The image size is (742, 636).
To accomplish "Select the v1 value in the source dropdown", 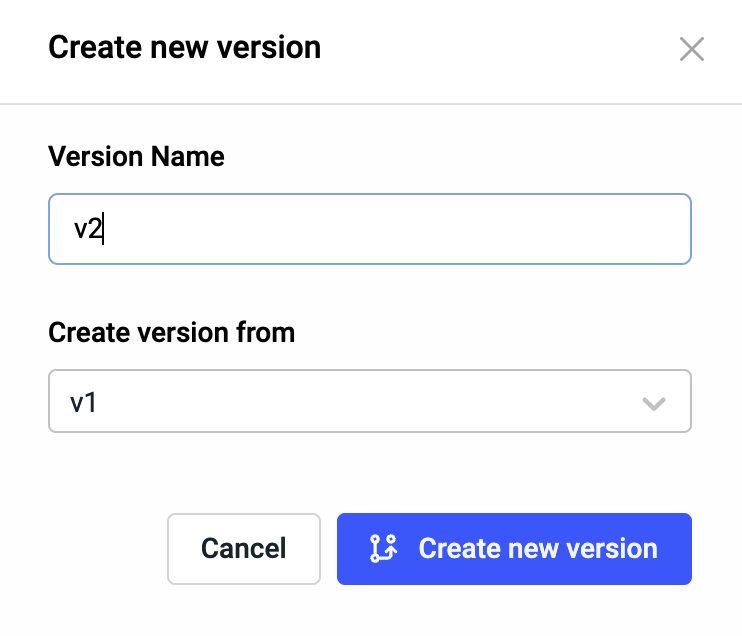I will click(x=83, y=403).
